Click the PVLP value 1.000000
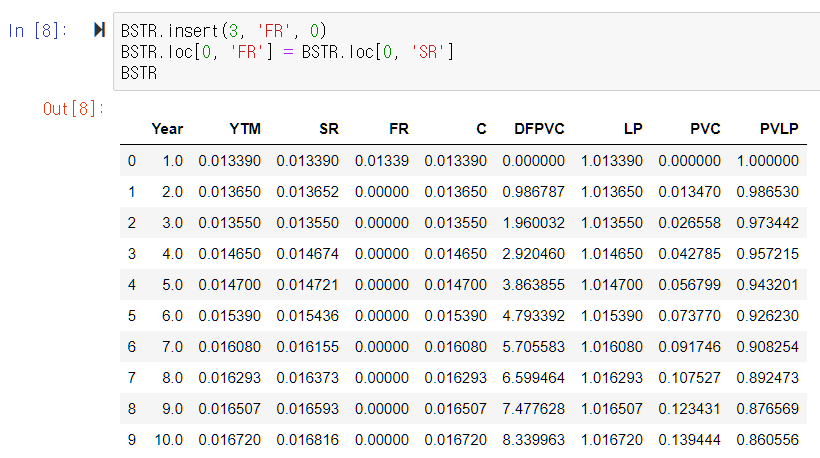Viewport: 820px width, 458px height. click(768, 161)
